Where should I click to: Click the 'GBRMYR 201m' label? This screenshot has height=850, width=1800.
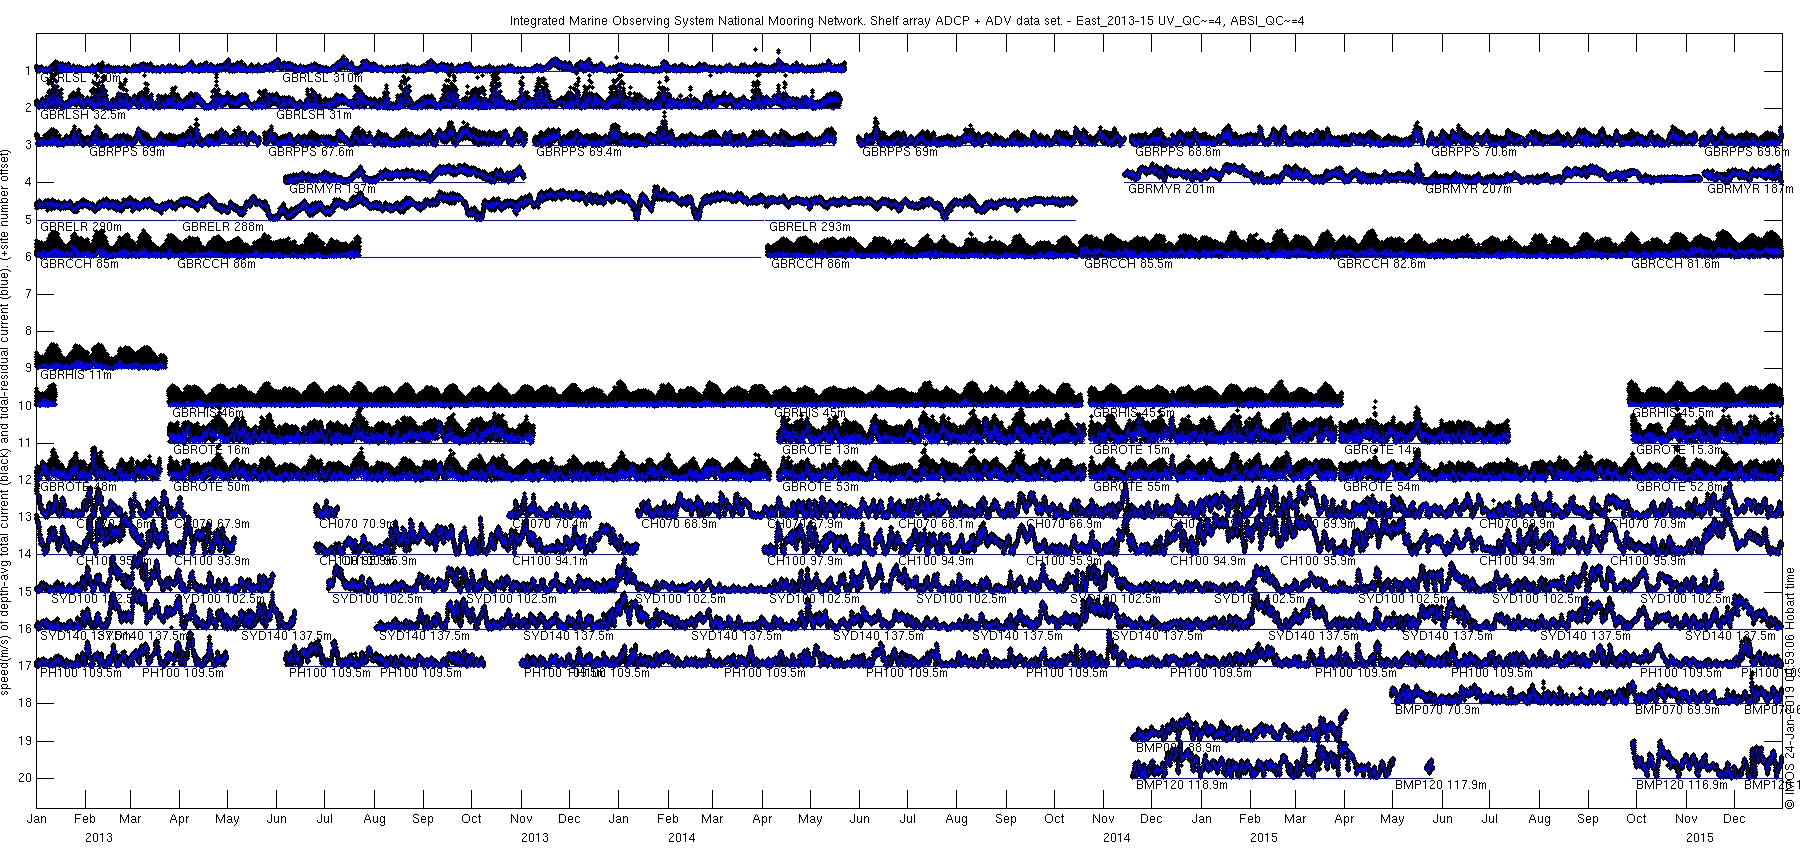(1171, 189)
